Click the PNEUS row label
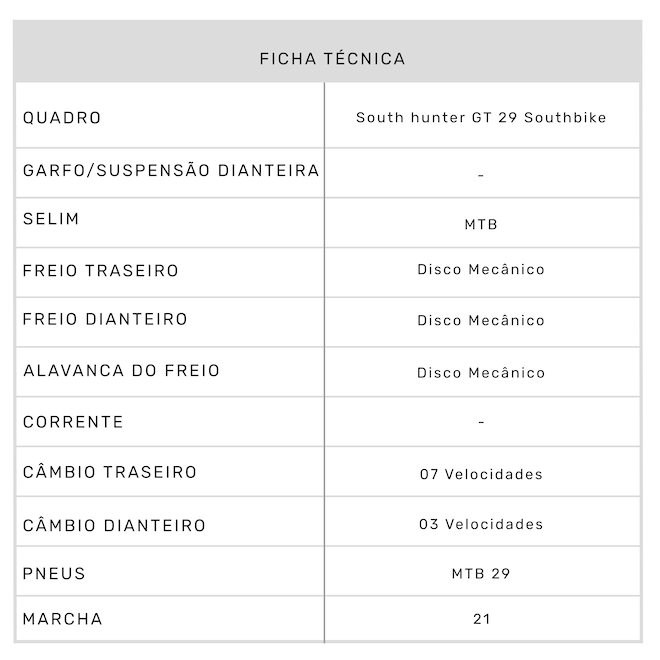 [54, 574]
